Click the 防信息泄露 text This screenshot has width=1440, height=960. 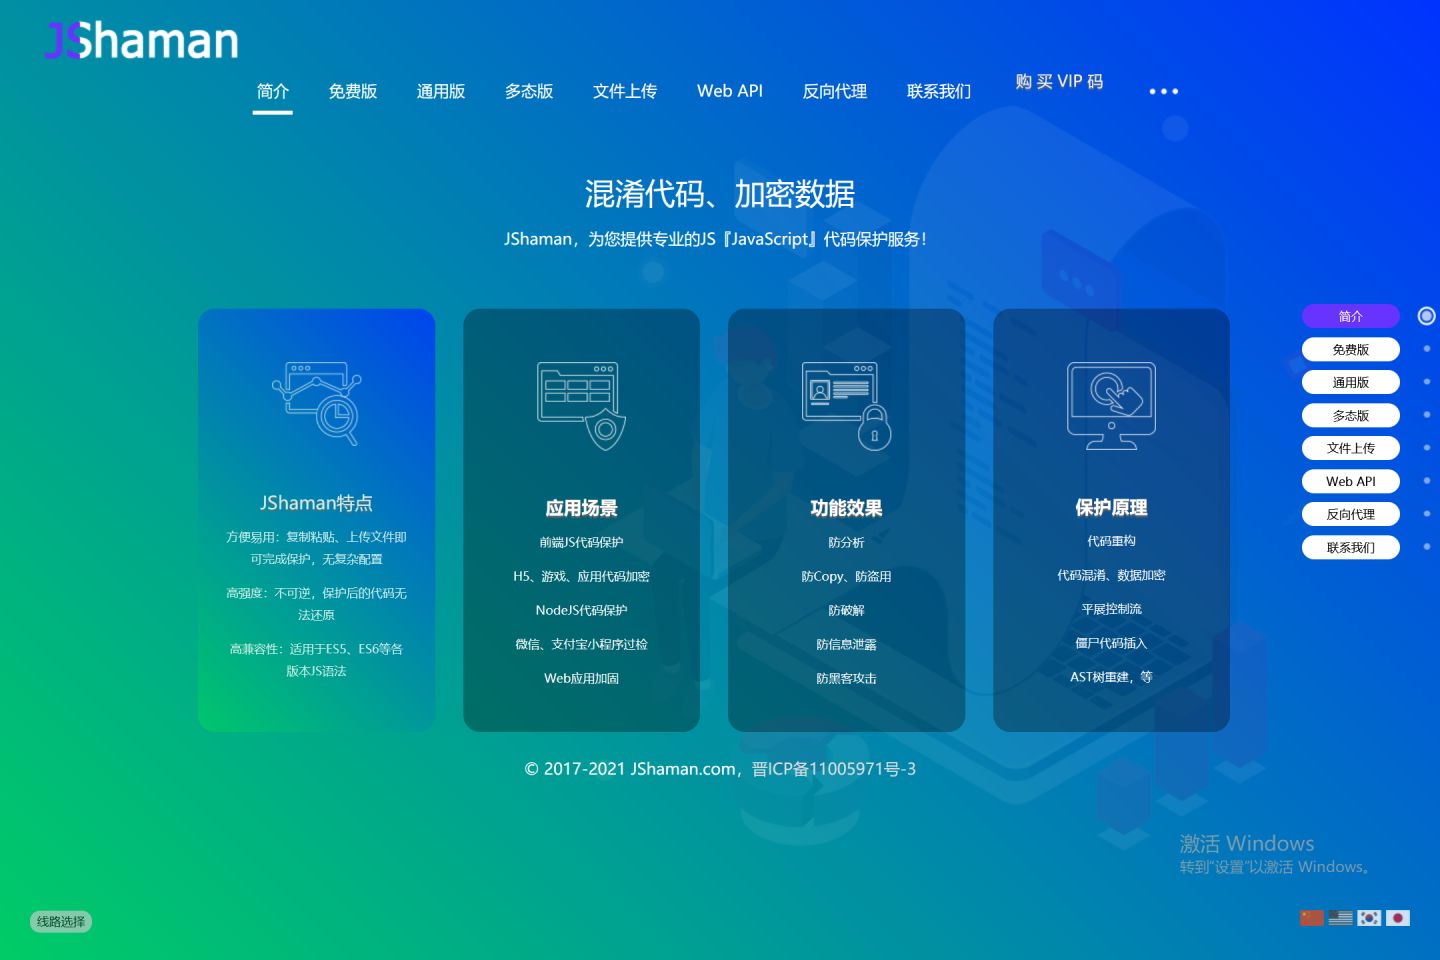click(x=847, y=644)
